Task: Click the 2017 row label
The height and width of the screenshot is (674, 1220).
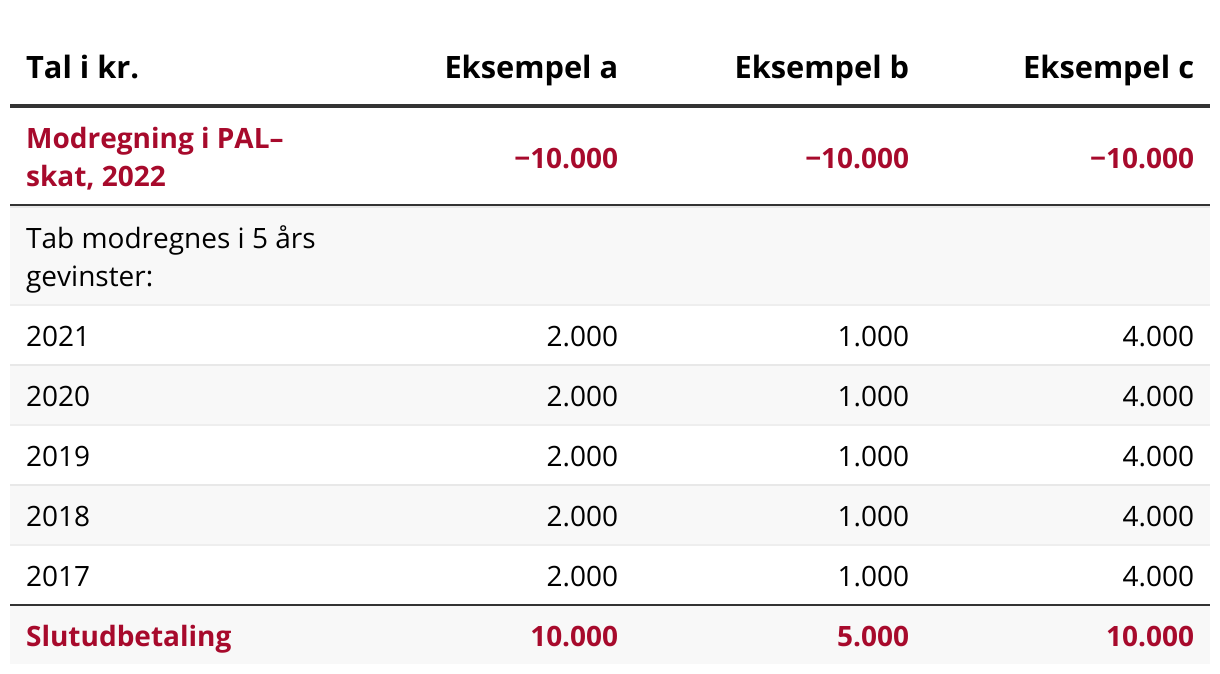Action: pyautogui.click(x=57, y=576)
